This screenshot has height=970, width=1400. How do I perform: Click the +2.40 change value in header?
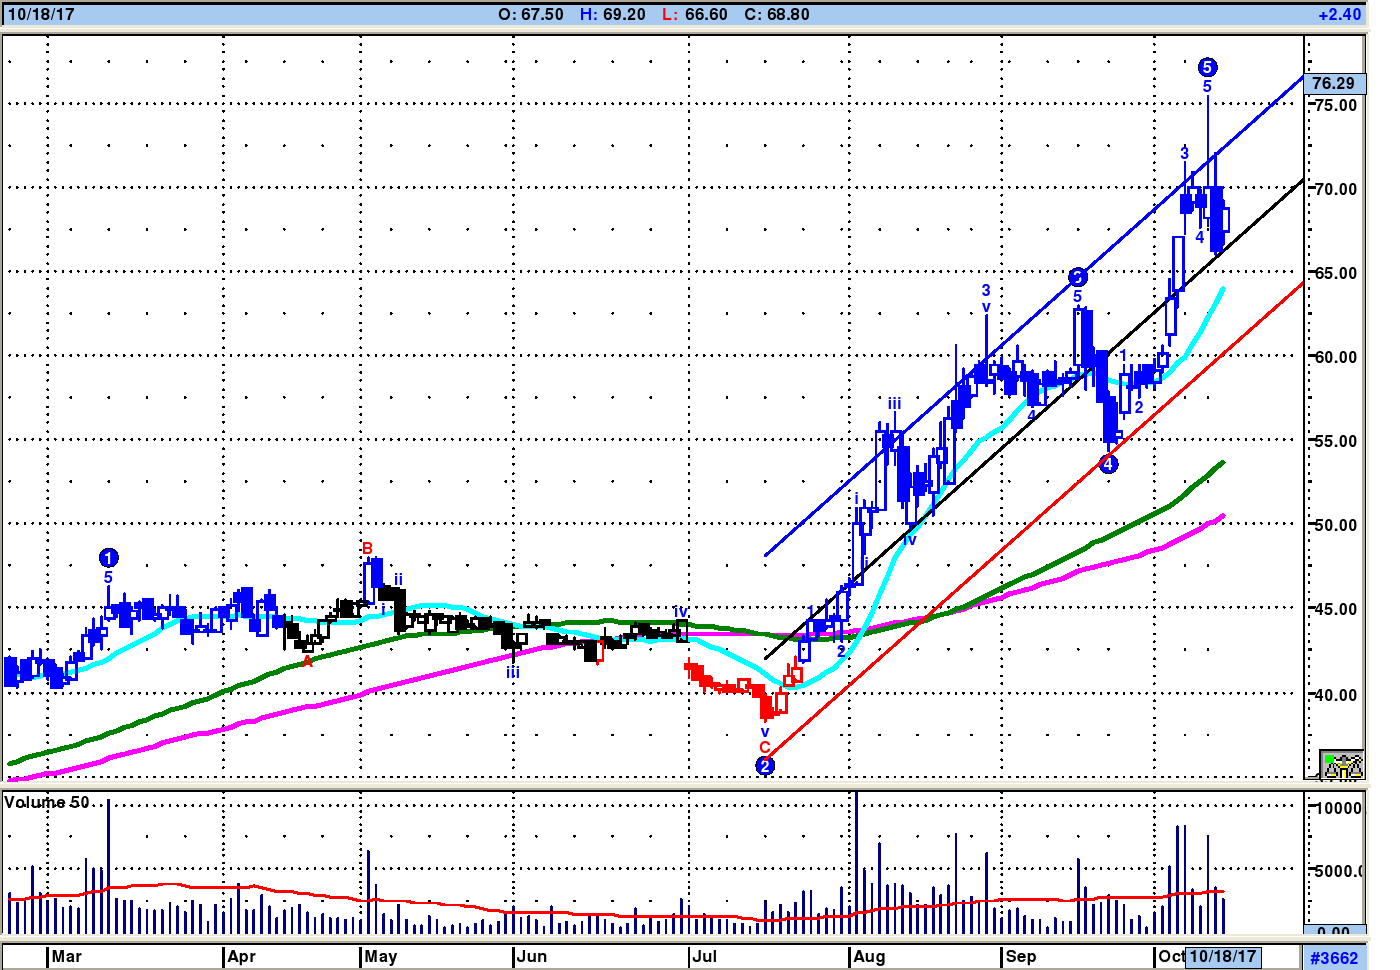[x=1339, y=14]
